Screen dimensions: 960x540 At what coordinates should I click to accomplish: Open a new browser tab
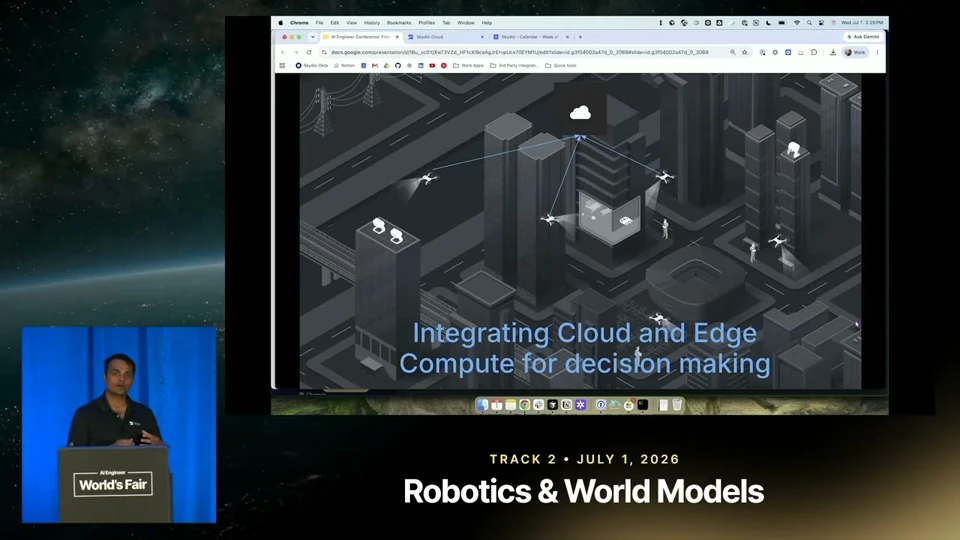(x=580, y=37)
